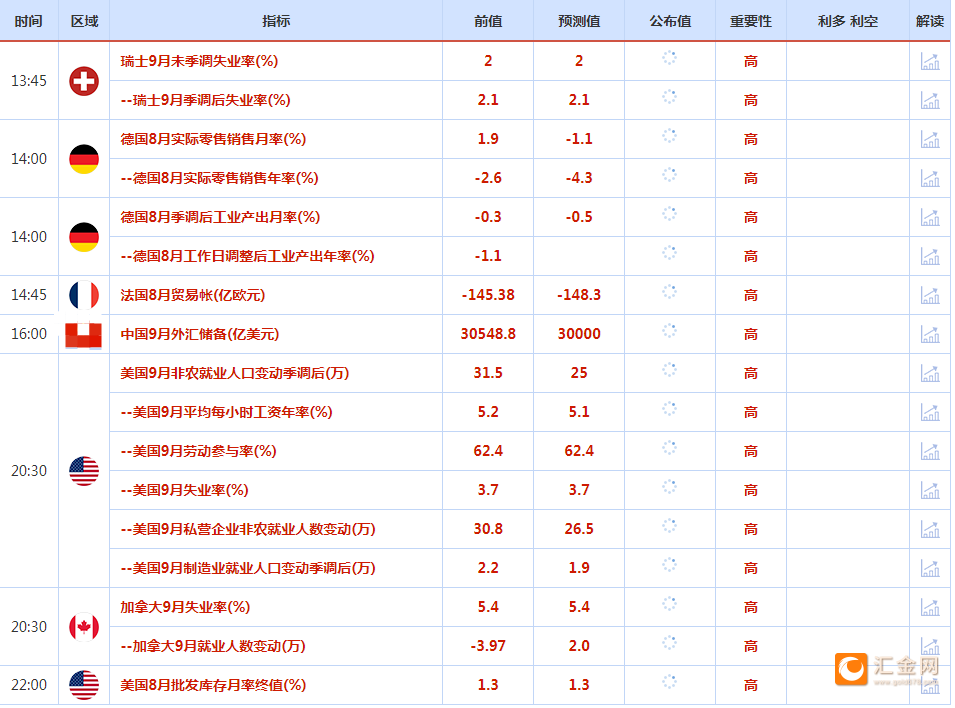Open the chart interpretation icon for Swiss unemployment rate
Image resolution: width=955 pixels, height=708 pixels.
930,61
